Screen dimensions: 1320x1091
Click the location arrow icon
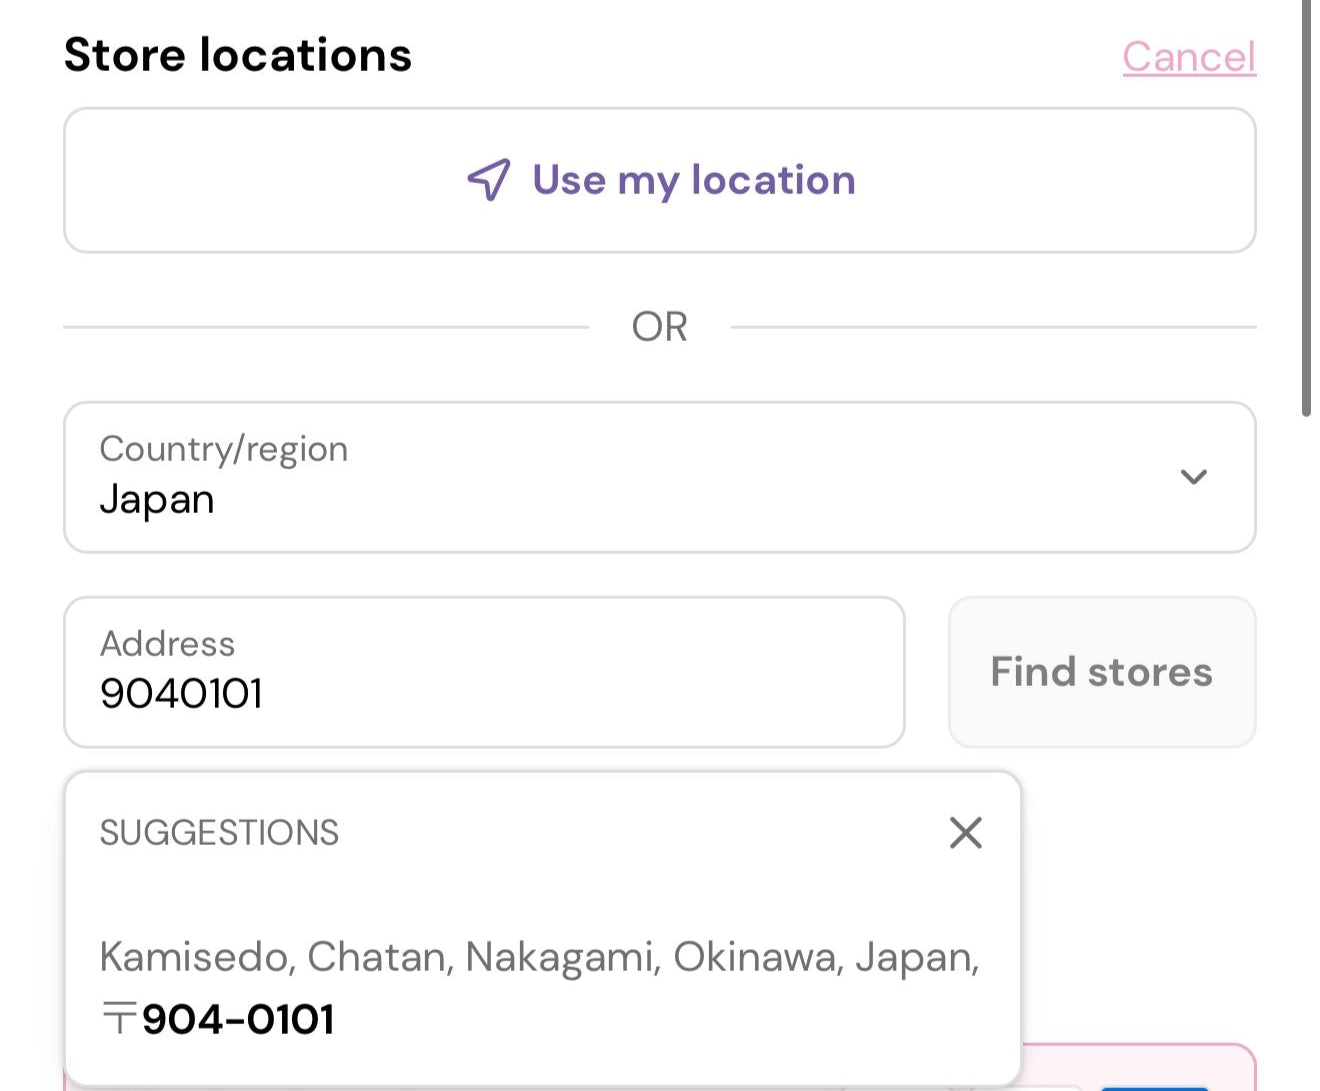point(489,180)
